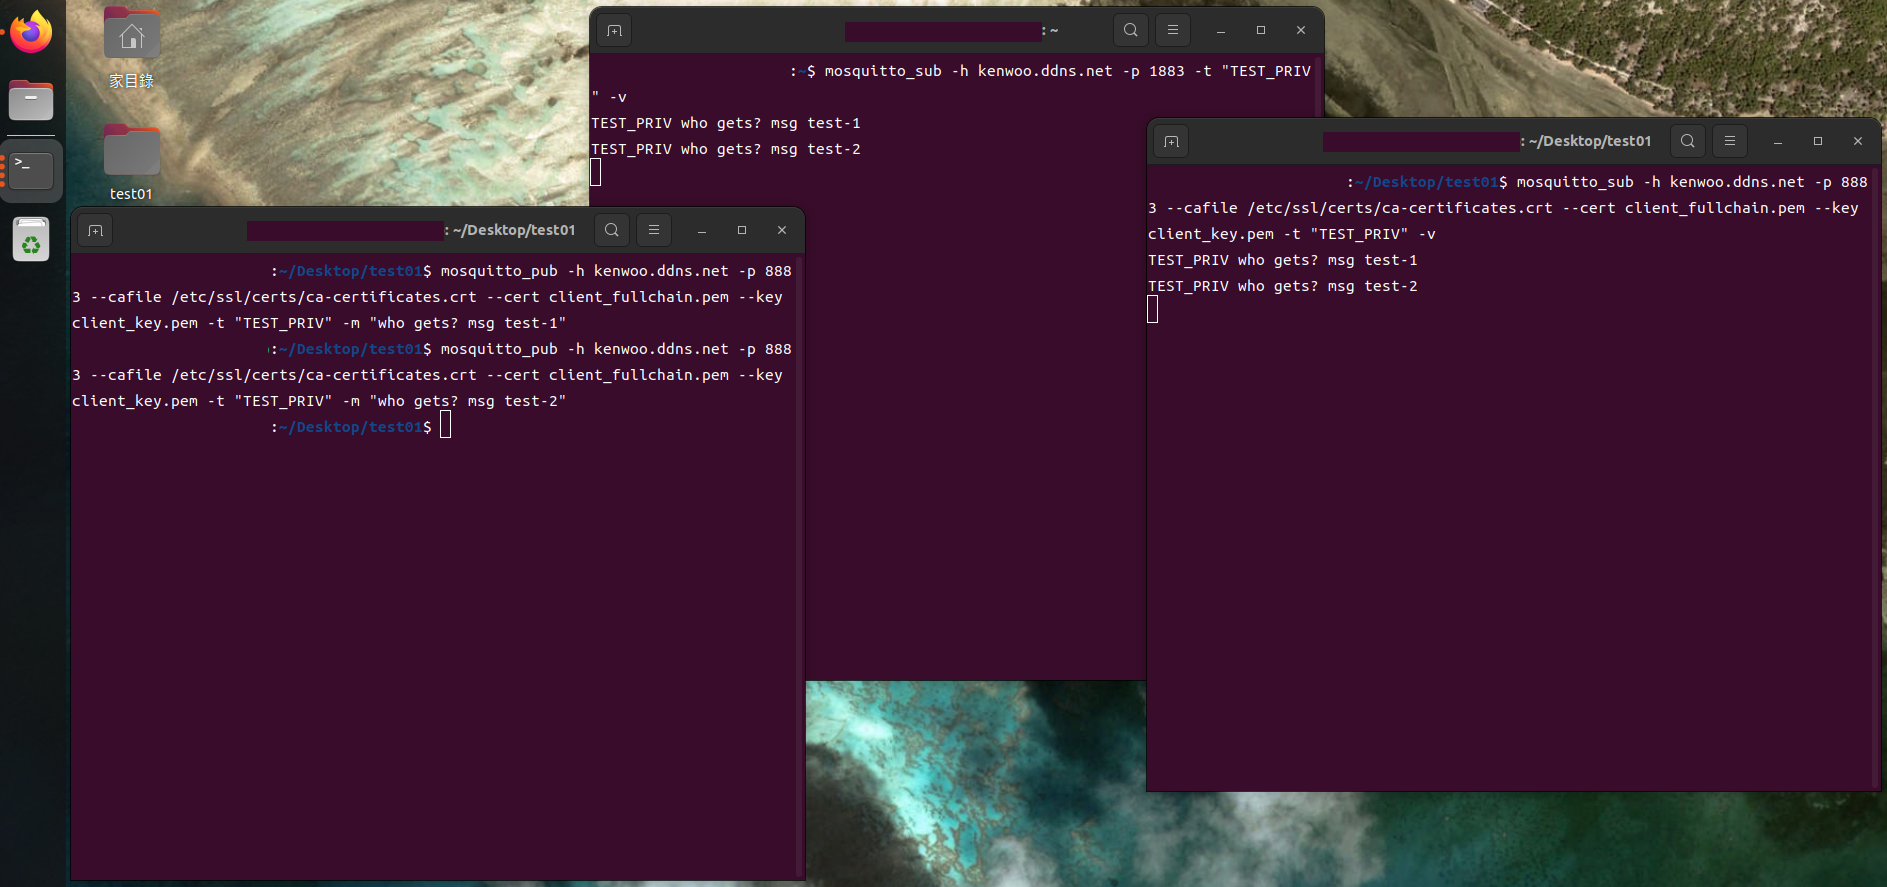
Task: Click the "~/Desktop/test01" title of the mosquitto_pub terminal
Action: pyautogui.click(x=514, y=230)
